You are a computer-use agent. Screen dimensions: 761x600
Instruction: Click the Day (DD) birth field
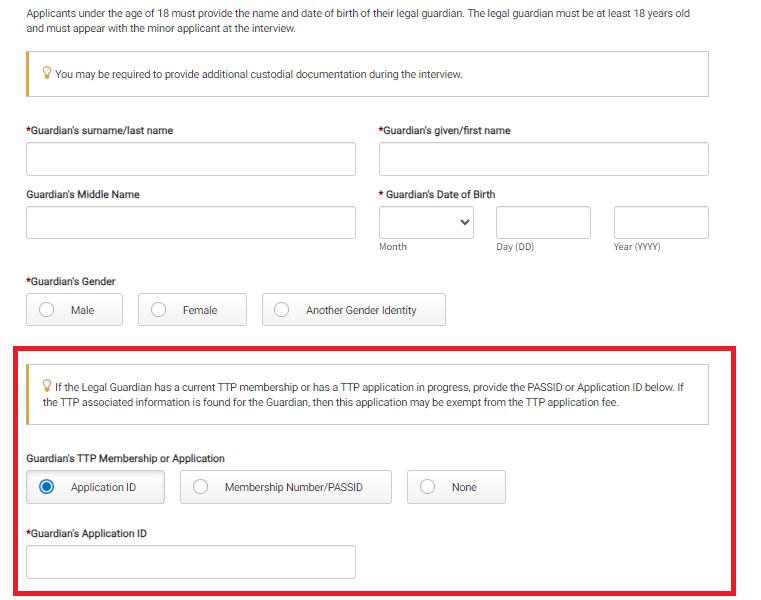point(543,222)
